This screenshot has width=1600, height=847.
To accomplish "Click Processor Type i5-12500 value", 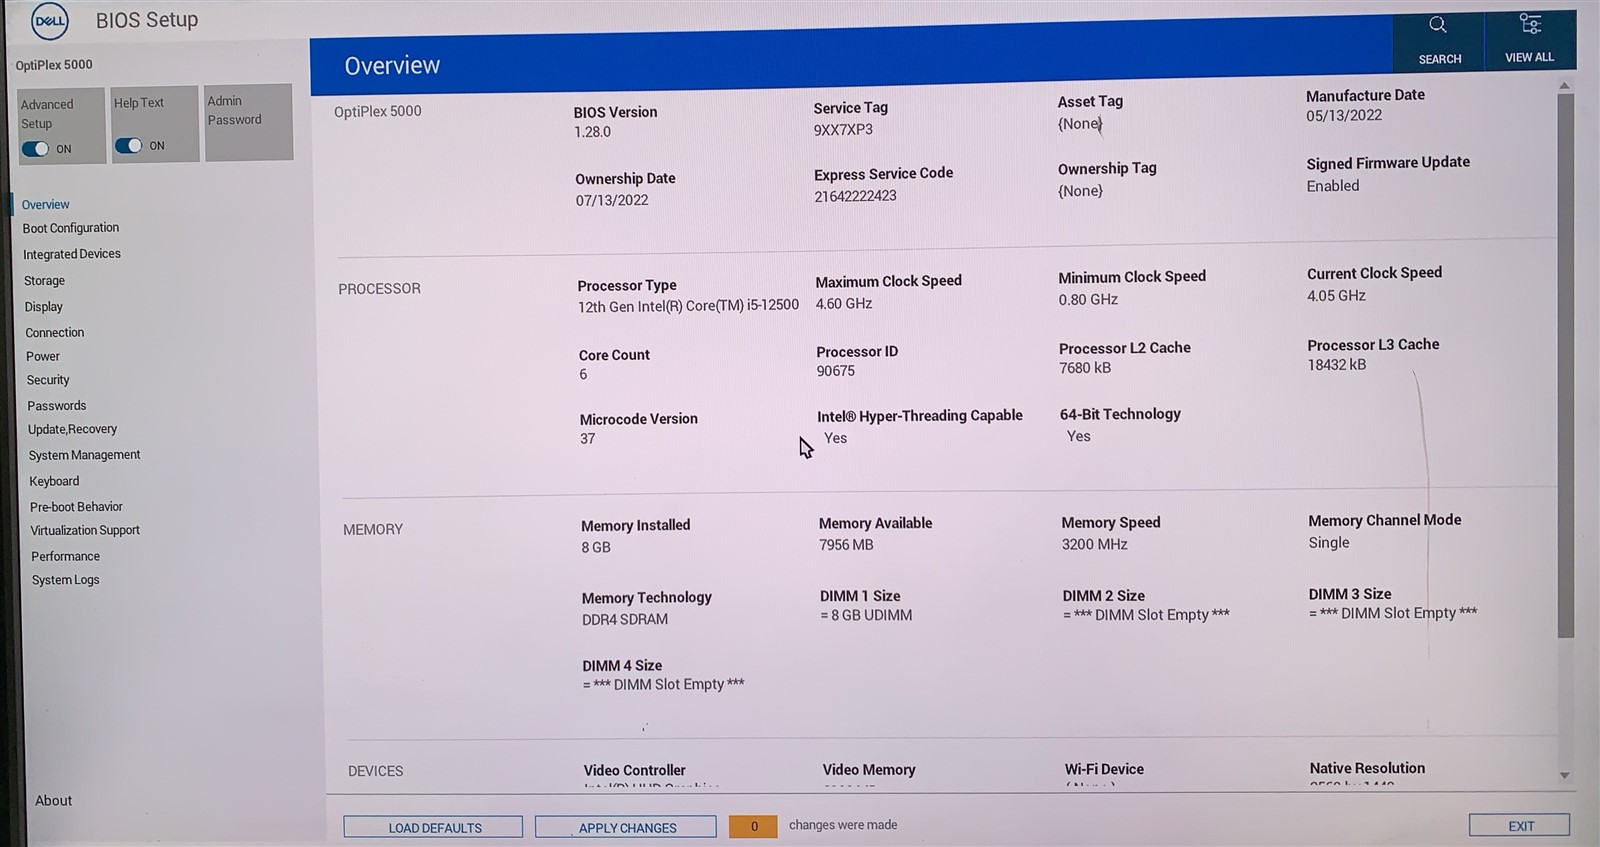I will [x=688, y=306].
